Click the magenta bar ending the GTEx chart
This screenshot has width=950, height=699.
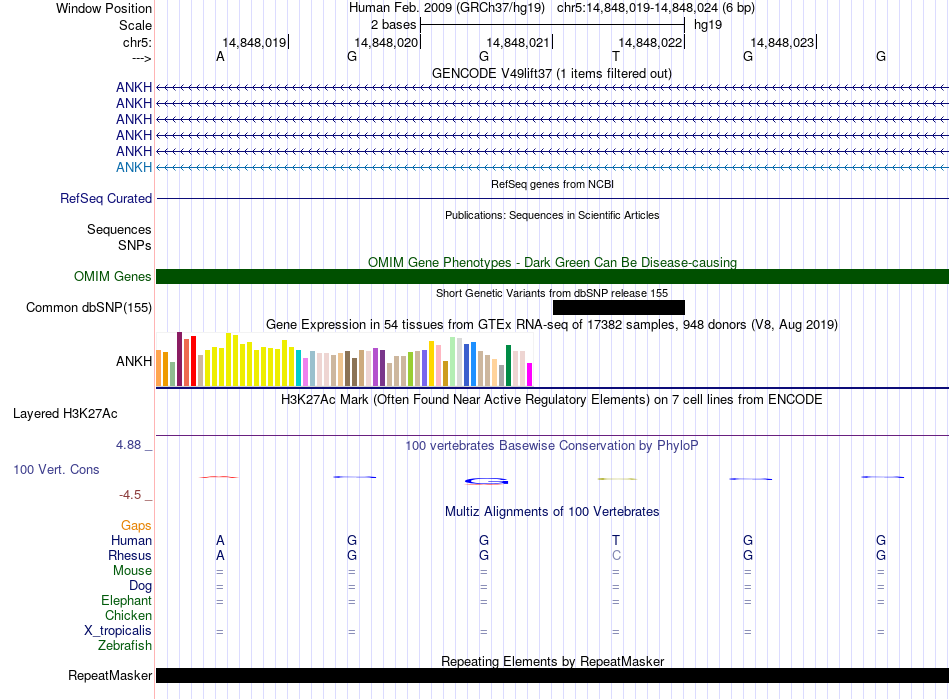click(x=530, y=374)
